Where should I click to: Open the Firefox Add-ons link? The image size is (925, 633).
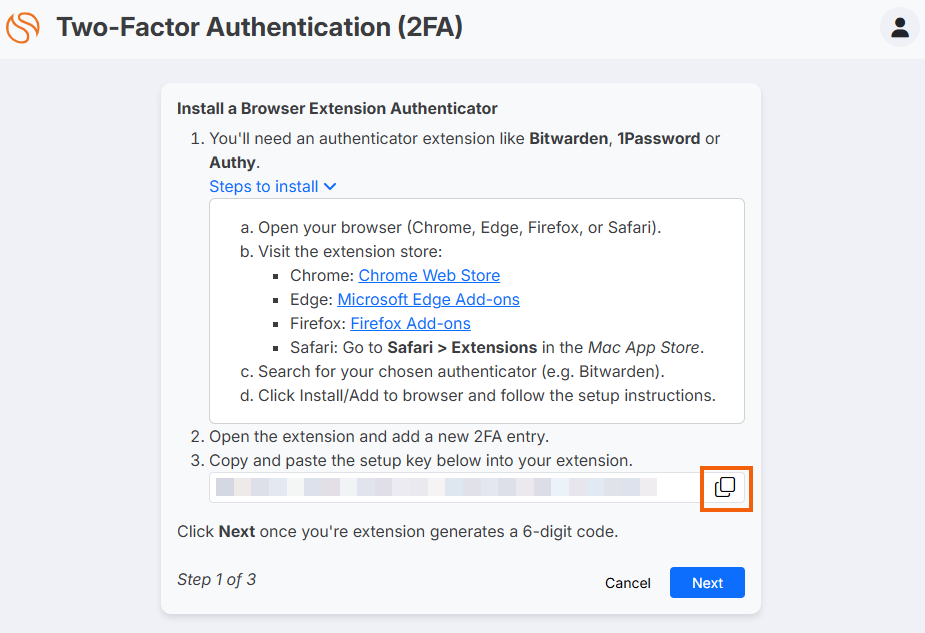click(x=411, y=324)
